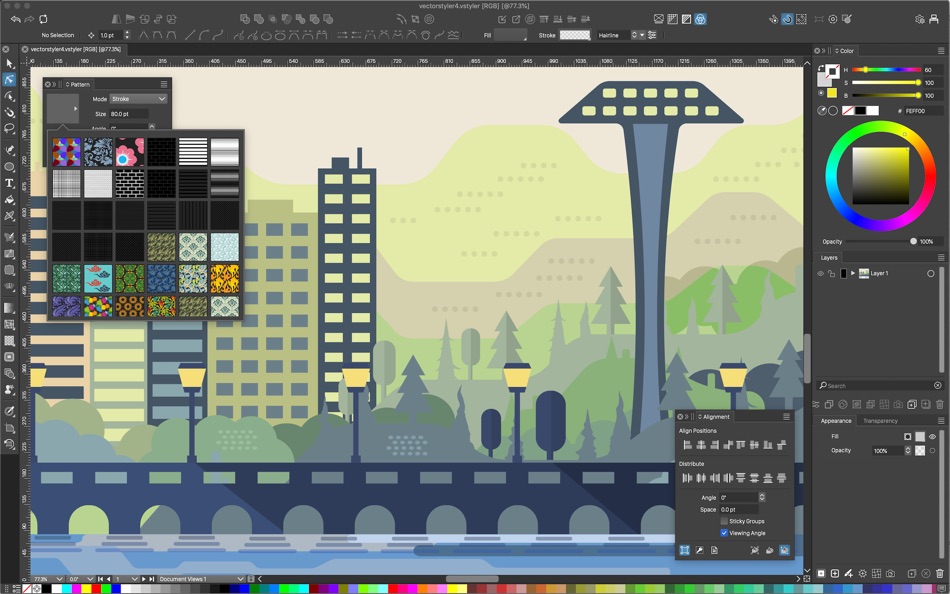Click trash icon at Appearance panel bottom
The height and width of the screenshot is (594, 950).
(939, 574)
